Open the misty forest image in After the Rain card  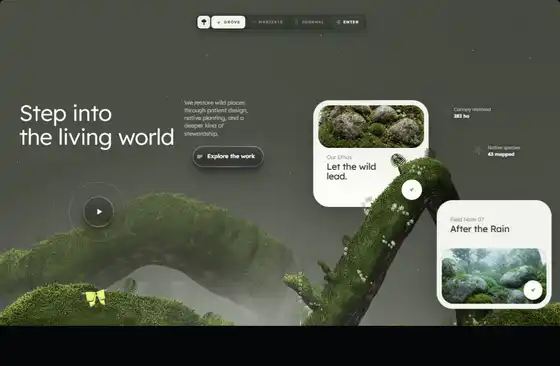pyautogui.click(x=494, y=276)
